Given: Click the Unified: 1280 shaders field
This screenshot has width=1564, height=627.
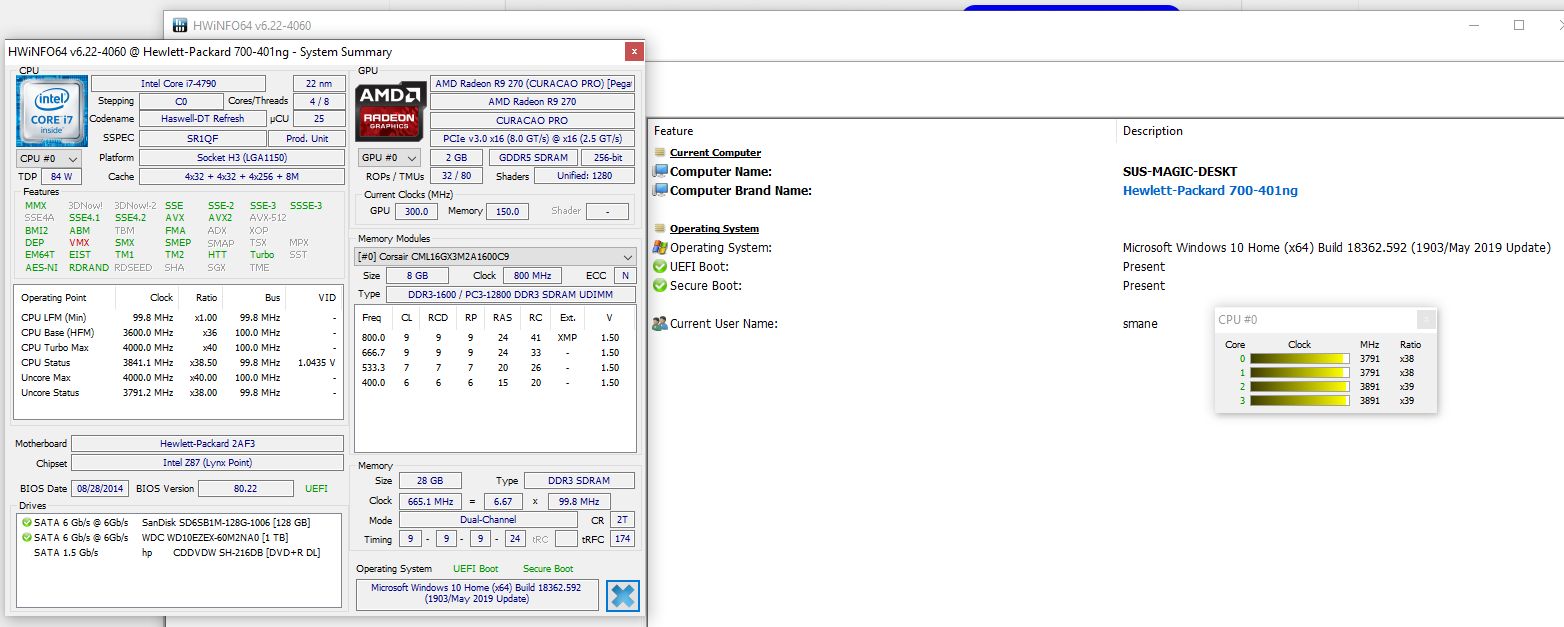Looking at the screenshot, I should (584, 176).
